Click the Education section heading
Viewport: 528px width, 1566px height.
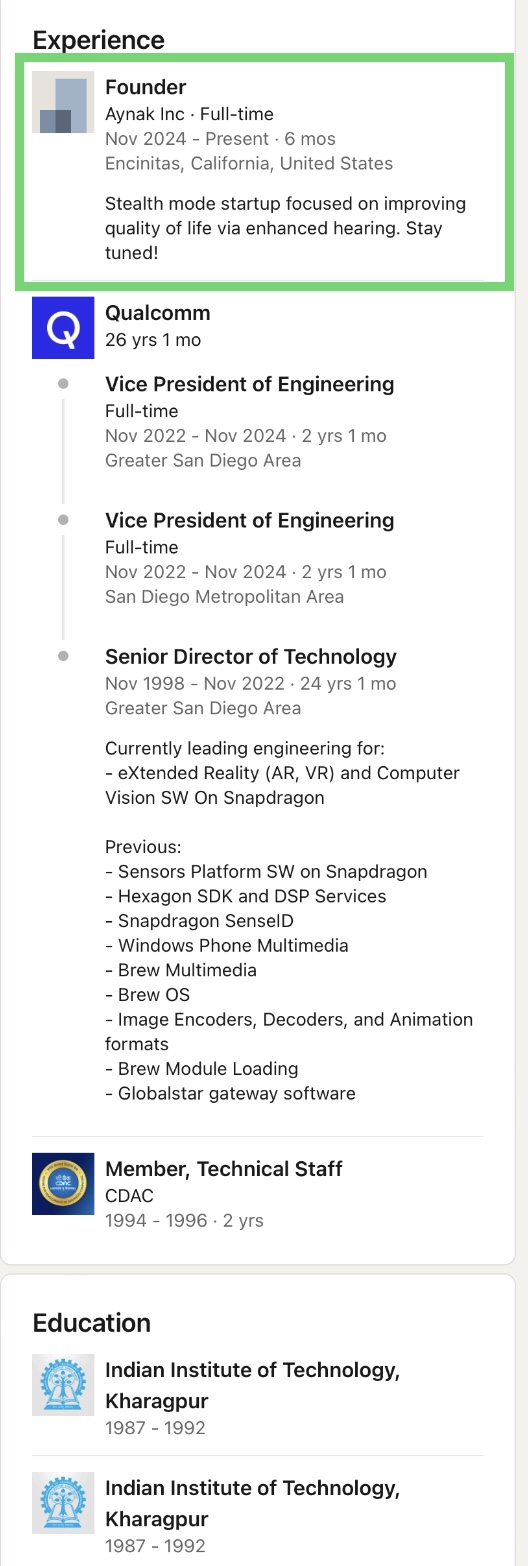click(x=91, y=1322)
